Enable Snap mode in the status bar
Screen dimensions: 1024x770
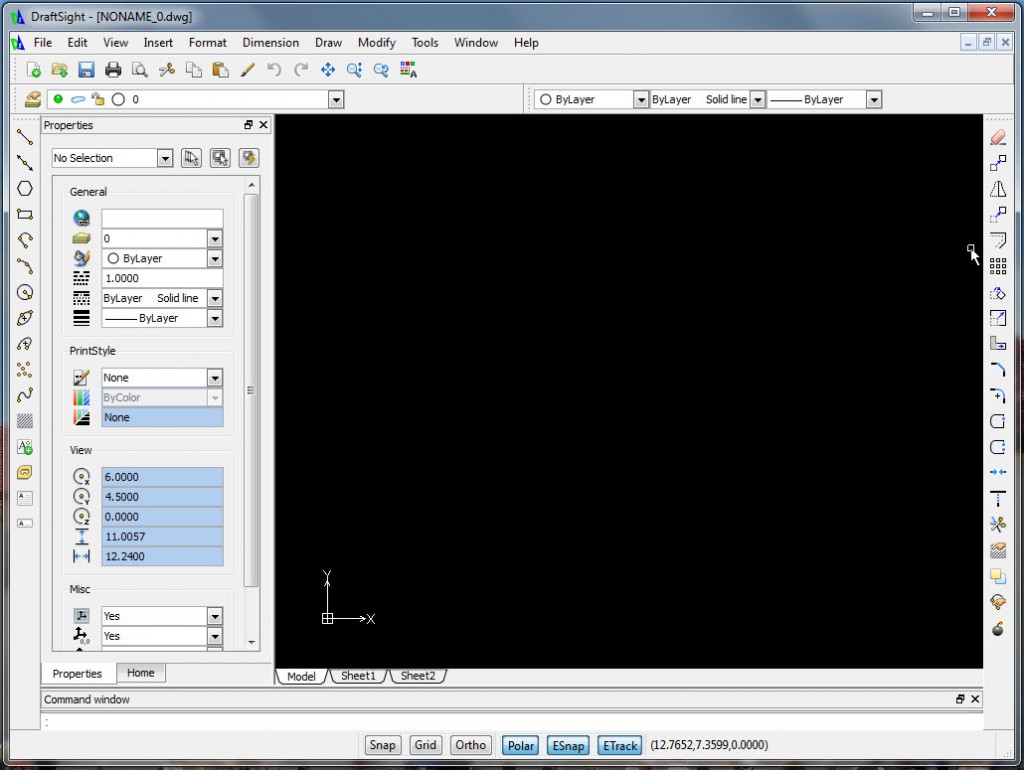tap(382, 745)
